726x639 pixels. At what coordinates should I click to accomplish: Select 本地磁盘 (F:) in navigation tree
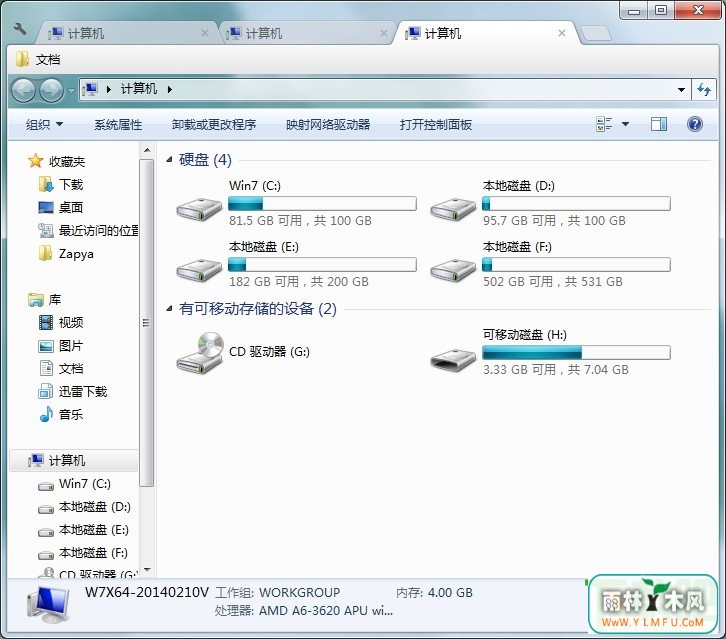pos(83,553)
